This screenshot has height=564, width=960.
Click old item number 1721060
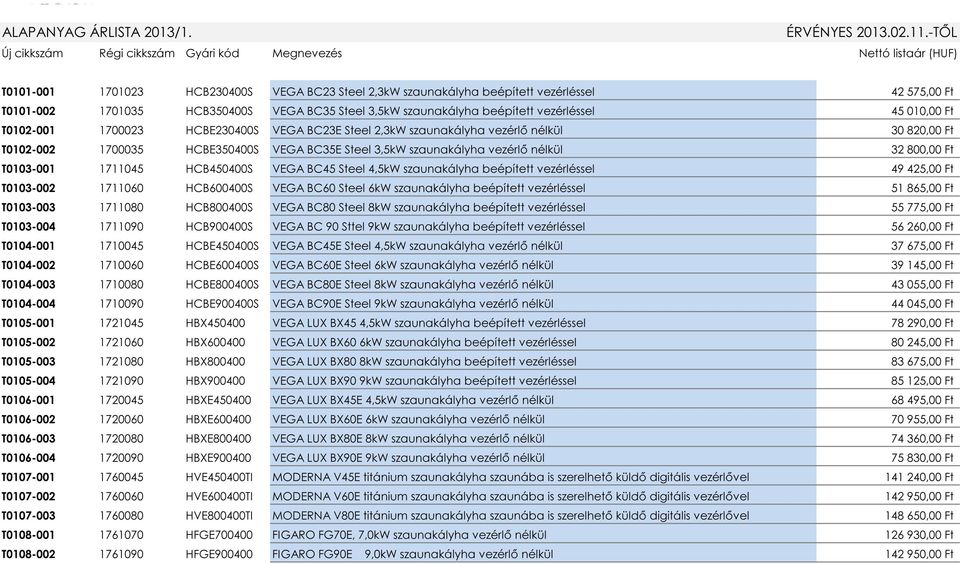pyautogui.click(x=121, y=342)
